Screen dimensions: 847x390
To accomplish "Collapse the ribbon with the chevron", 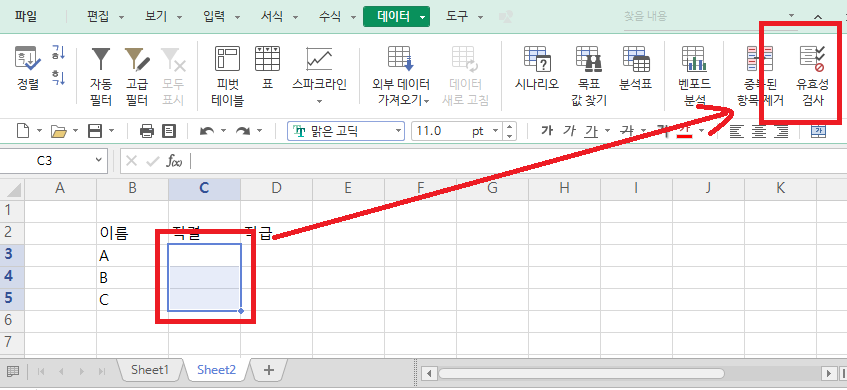I will coord(818,17).
